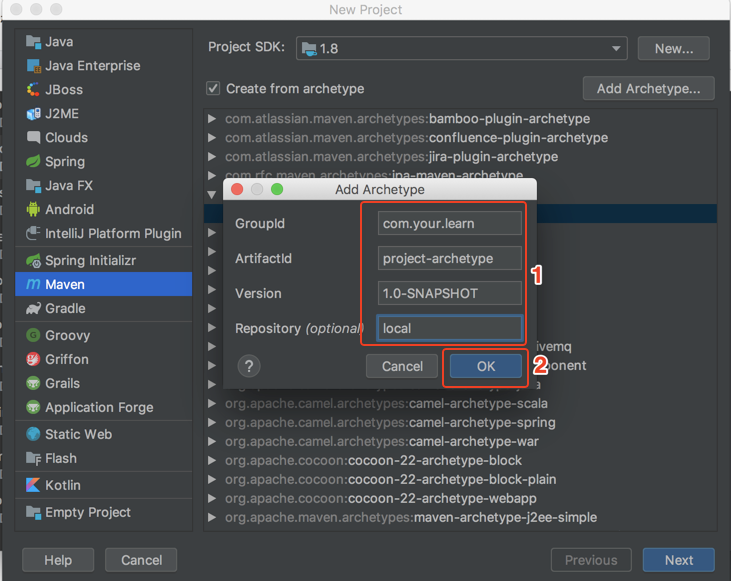Click the Android robot icon
The height and width of the screenshot is (581, 731).
tap(33, 209)
